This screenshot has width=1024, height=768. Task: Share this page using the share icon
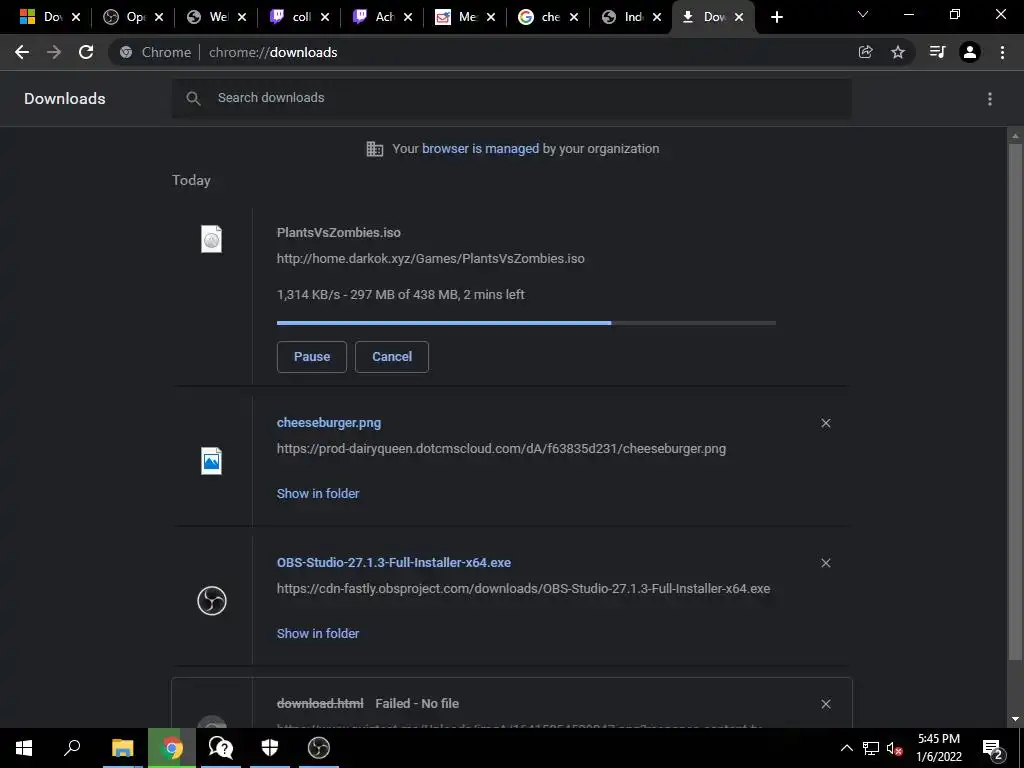[x=865, y=52]
